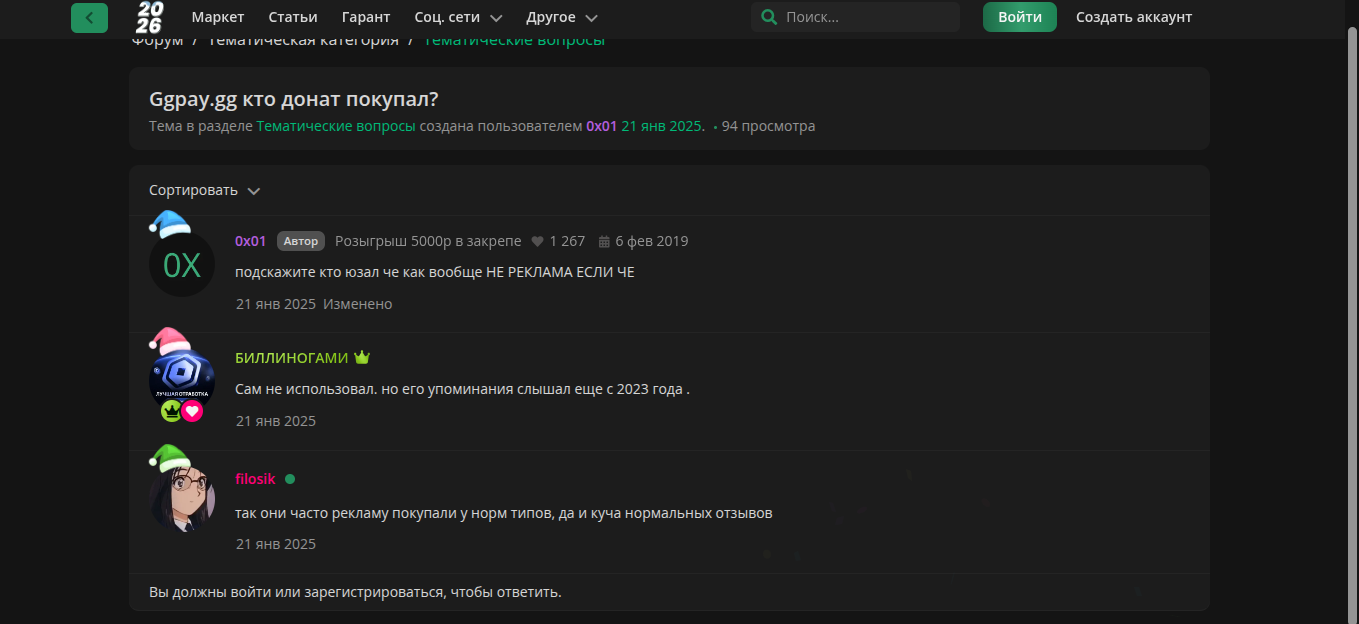The width and height of the screenshot is (1359, 624).
Task: Click filosik's anime avatar
Action: pos(182,497)
